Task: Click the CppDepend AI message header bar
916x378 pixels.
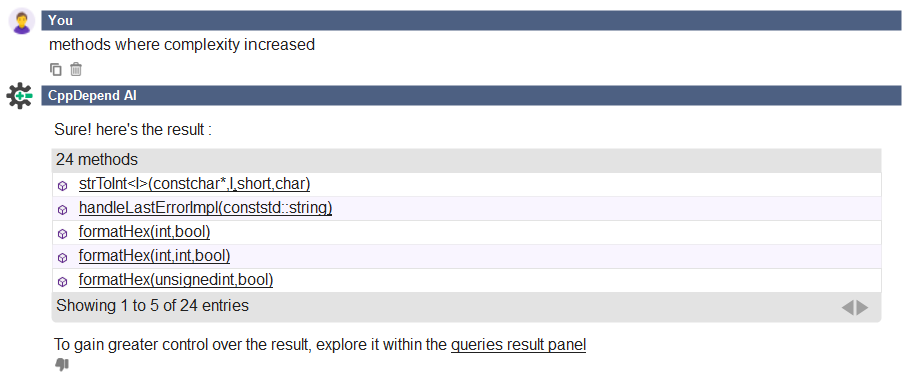Action: click(471, 96)
